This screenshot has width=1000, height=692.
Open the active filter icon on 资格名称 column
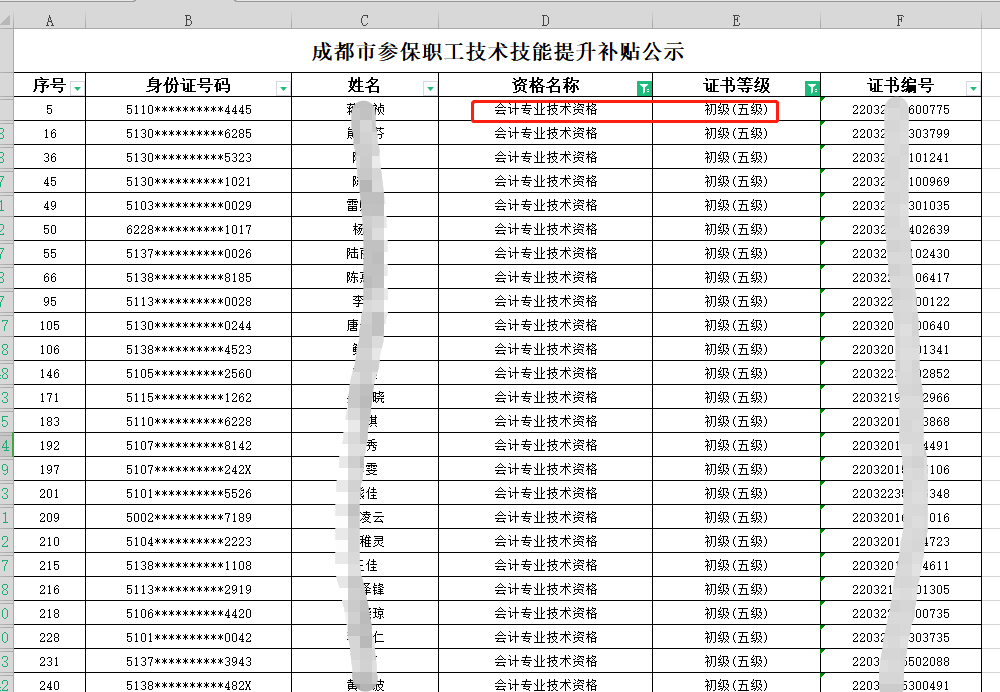(646, 87)
